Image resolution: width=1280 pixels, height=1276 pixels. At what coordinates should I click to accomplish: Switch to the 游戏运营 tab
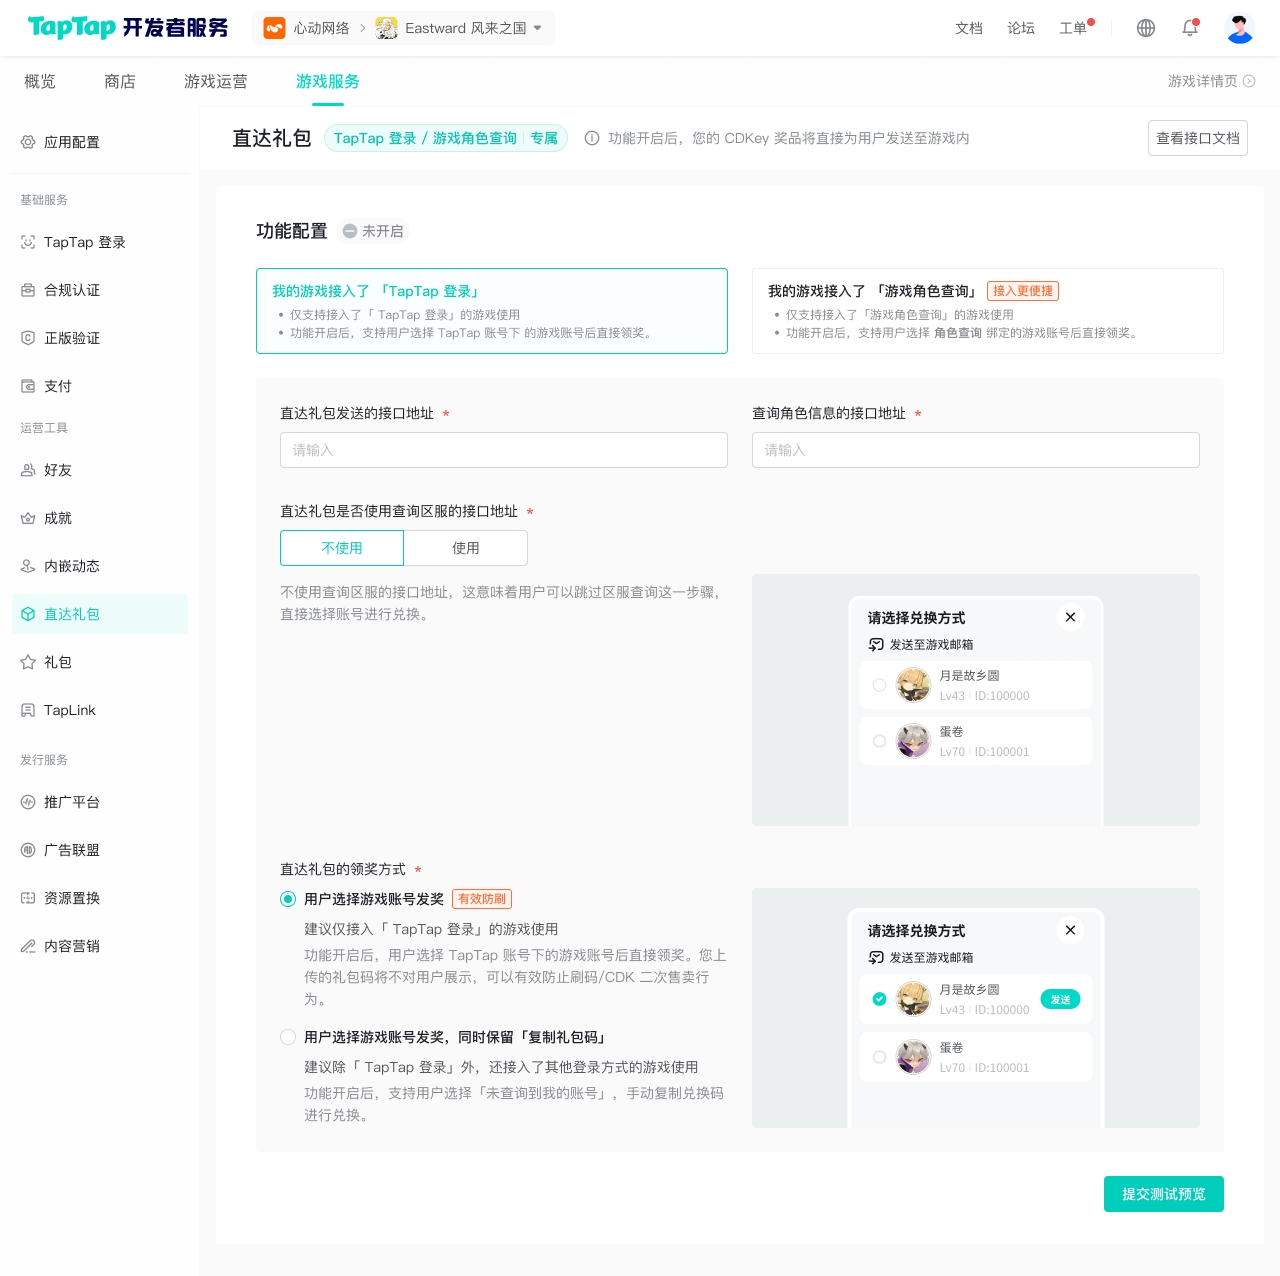pyautogui.click(x=215, y=81)
